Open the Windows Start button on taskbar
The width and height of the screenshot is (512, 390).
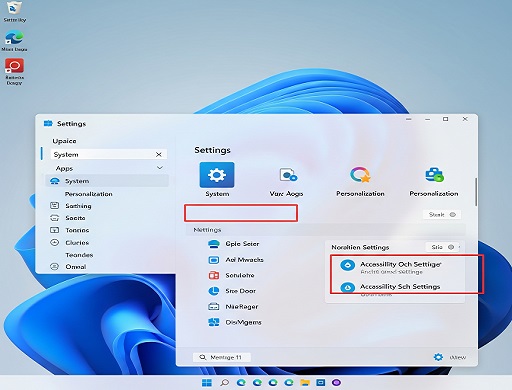pyautogui.click(x=207, y=383)
